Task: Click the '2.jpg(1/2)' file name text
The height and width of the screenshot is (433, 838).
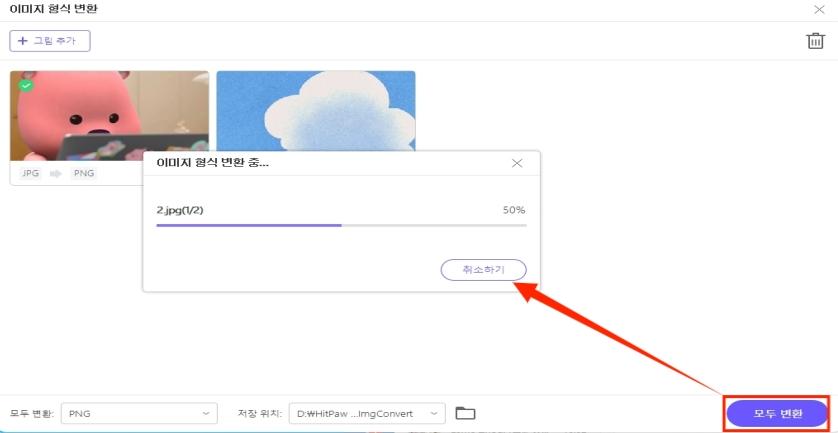Action: pos(180,210)
